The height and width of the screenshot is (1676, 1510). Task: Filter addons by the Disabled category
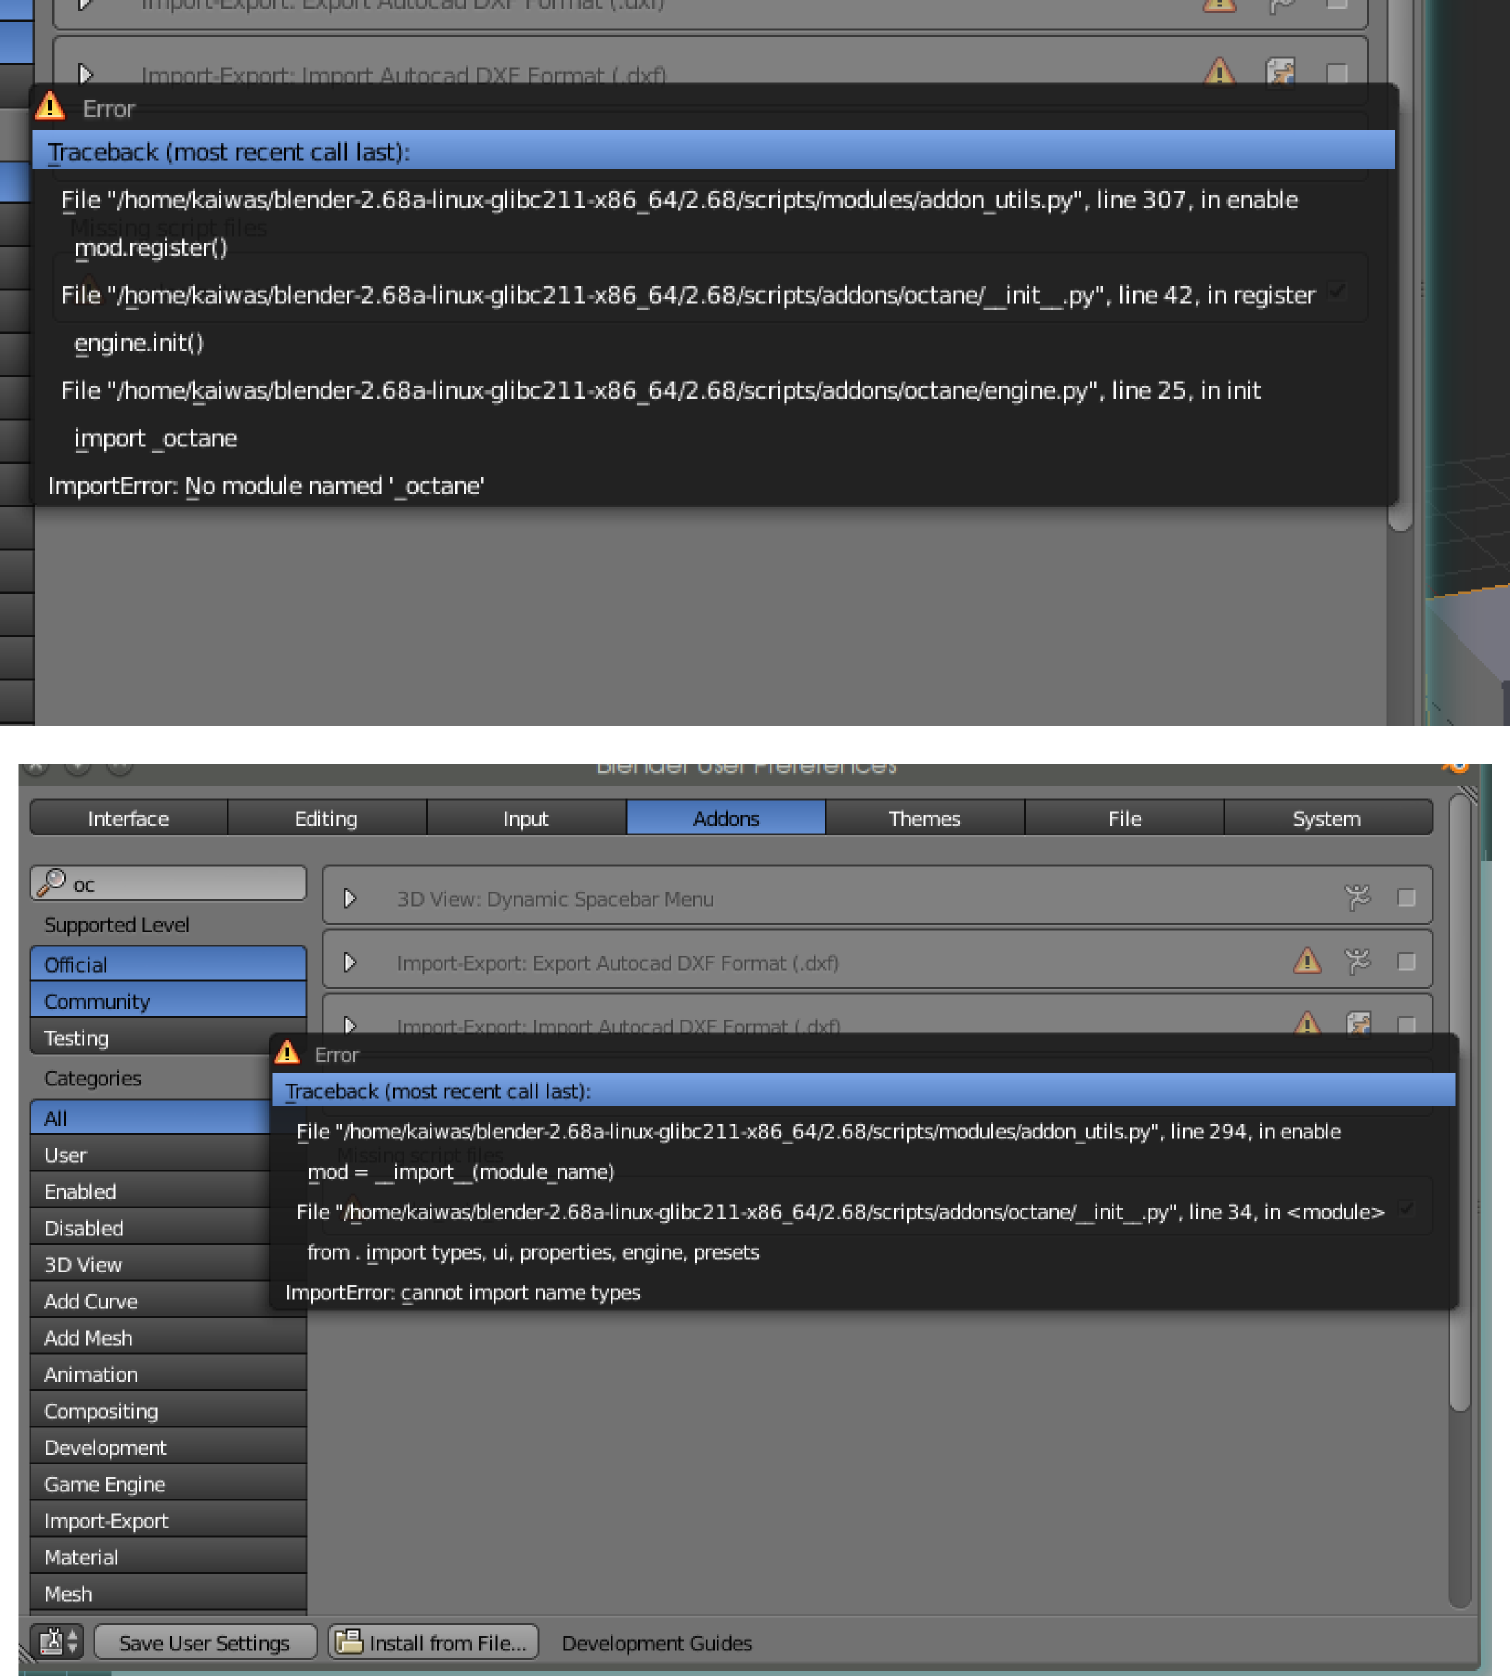(x=150, y=1228)
